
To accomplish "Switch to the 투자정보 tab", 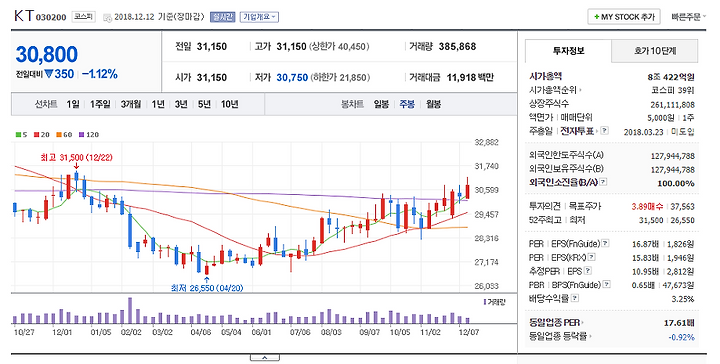I will (568, 51).
